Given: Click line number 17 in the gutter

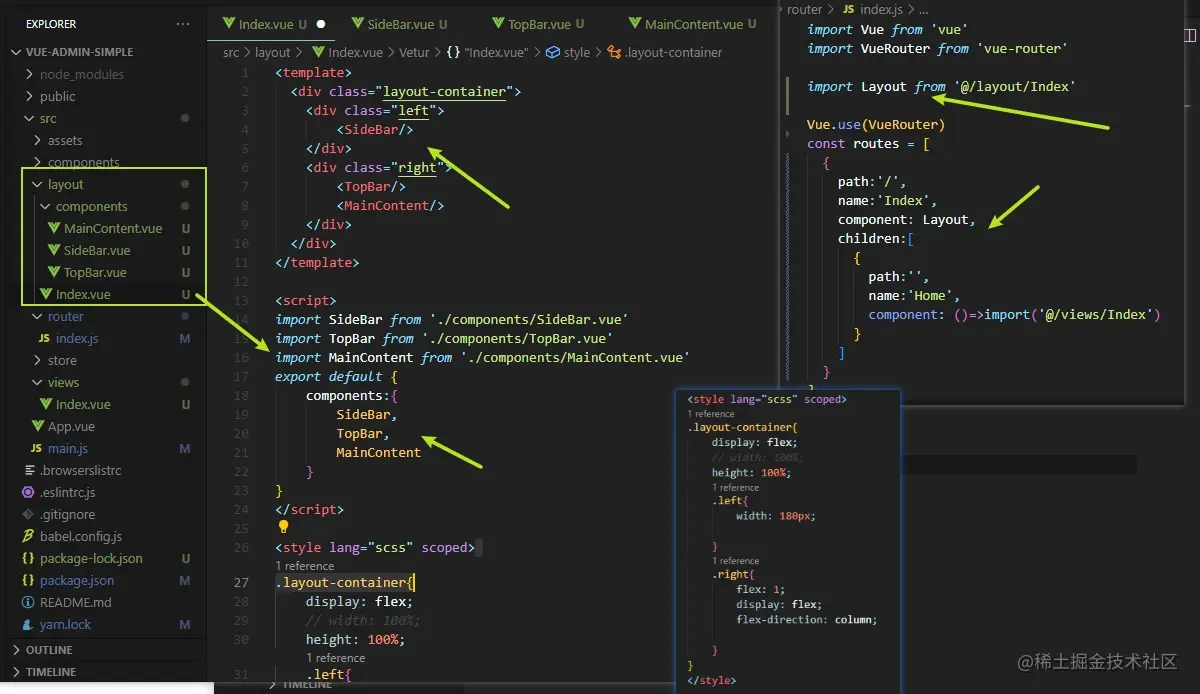Looking at the screenshot, I should coord(241,376).
